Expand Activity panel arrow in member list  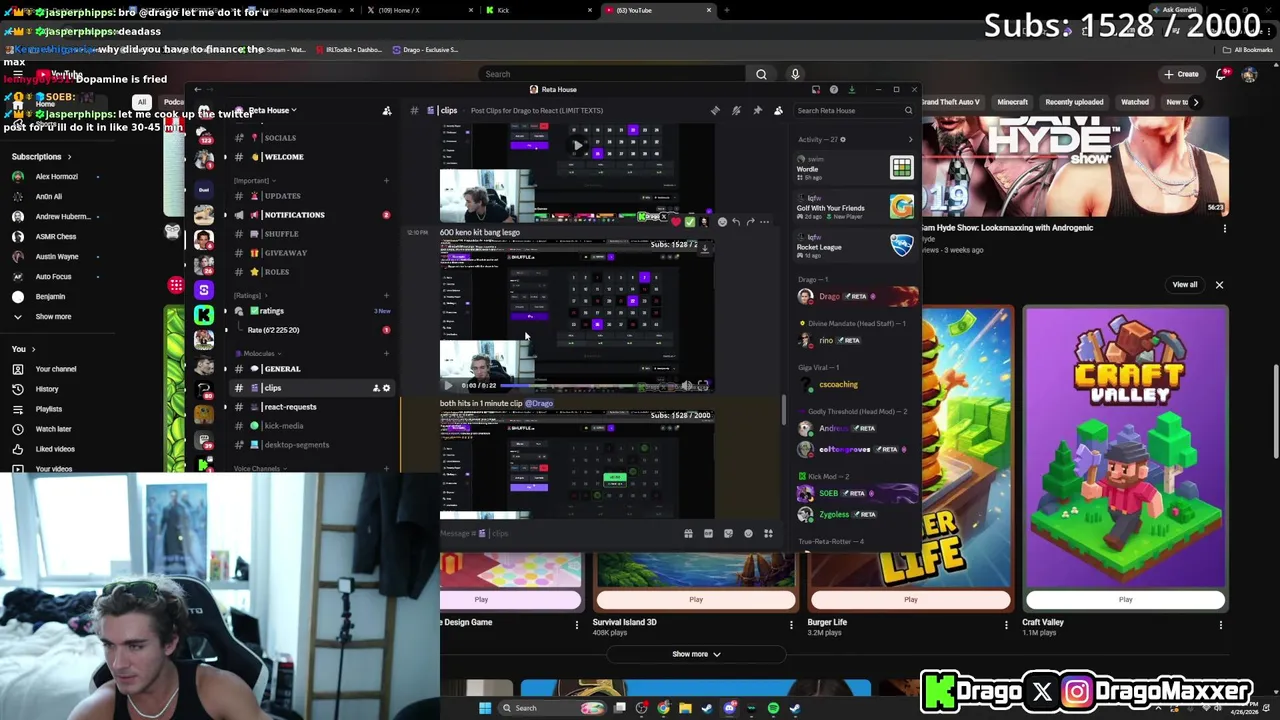(x=910, y=140)
